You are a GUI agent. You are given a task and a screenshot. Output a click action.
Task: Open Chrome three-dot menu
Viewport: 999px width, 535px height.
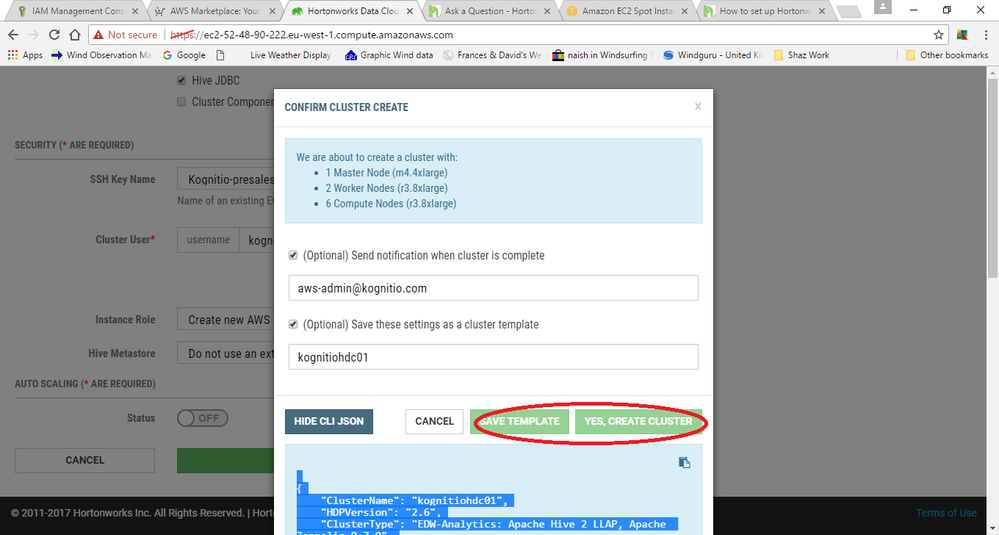tap(986, 35)
